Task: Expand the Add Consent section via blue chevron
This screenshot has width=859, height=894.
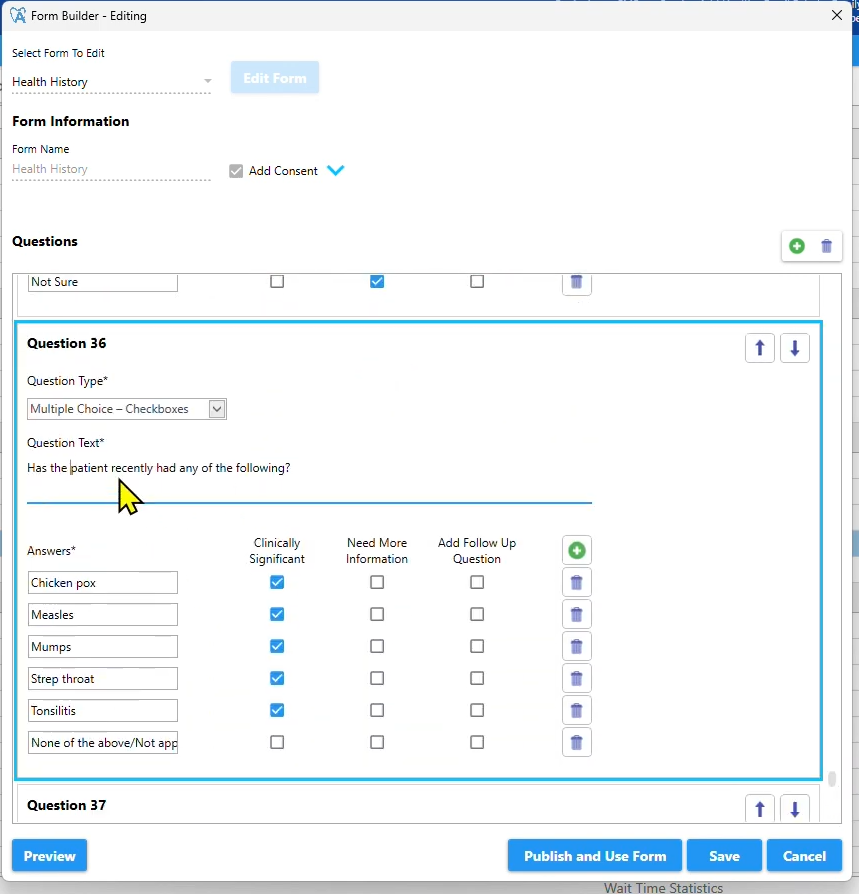Action: pyautogui.click(x=336, y=170)
